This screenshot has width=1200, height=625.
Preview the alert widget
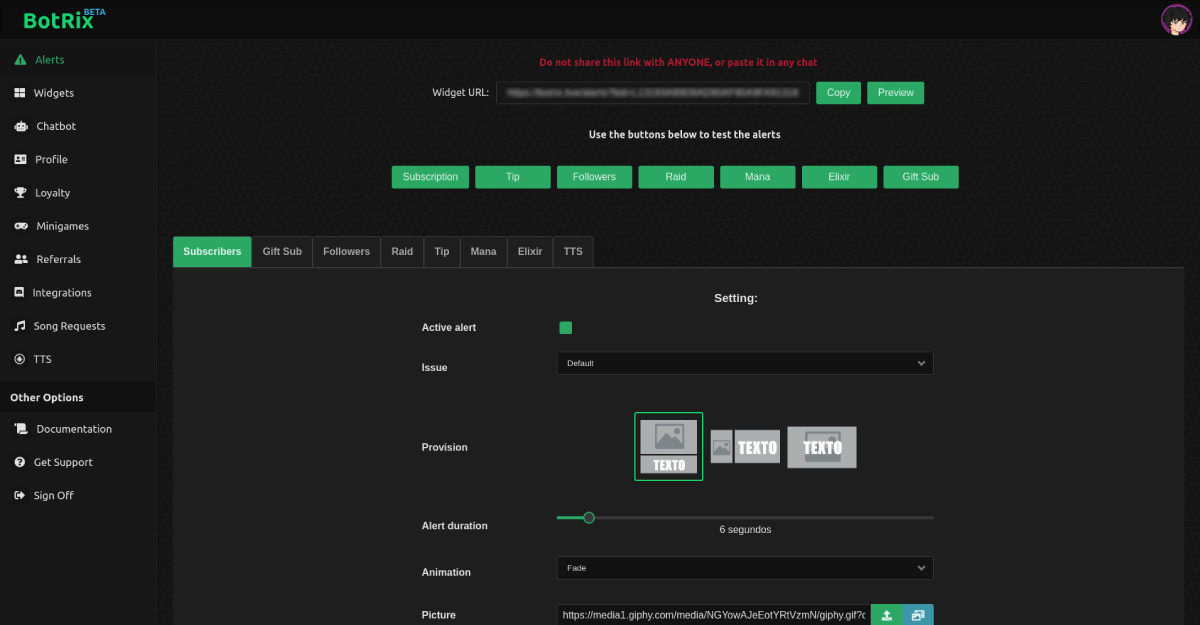pos(895,92)
